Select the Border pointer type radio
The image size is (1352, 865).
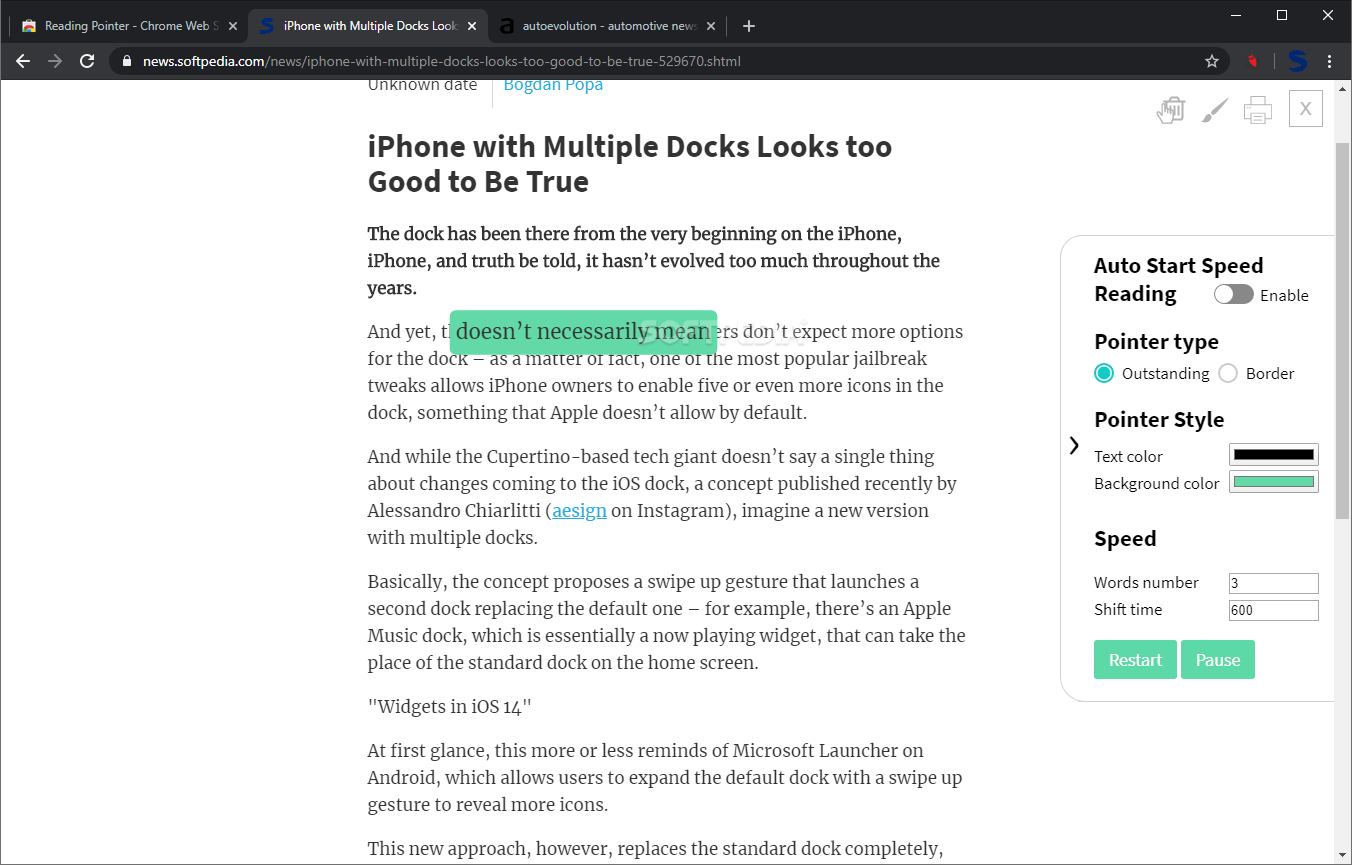coord(1228,373)
